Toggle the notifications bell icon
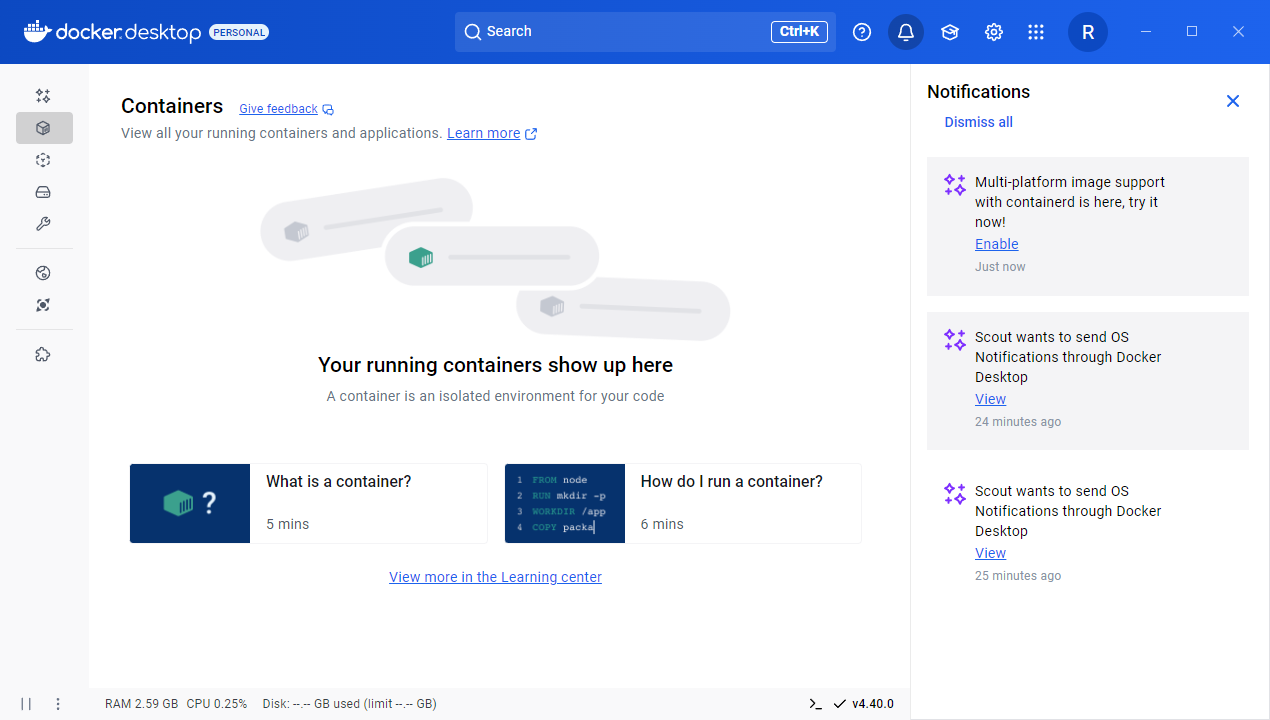 [906, 32]
